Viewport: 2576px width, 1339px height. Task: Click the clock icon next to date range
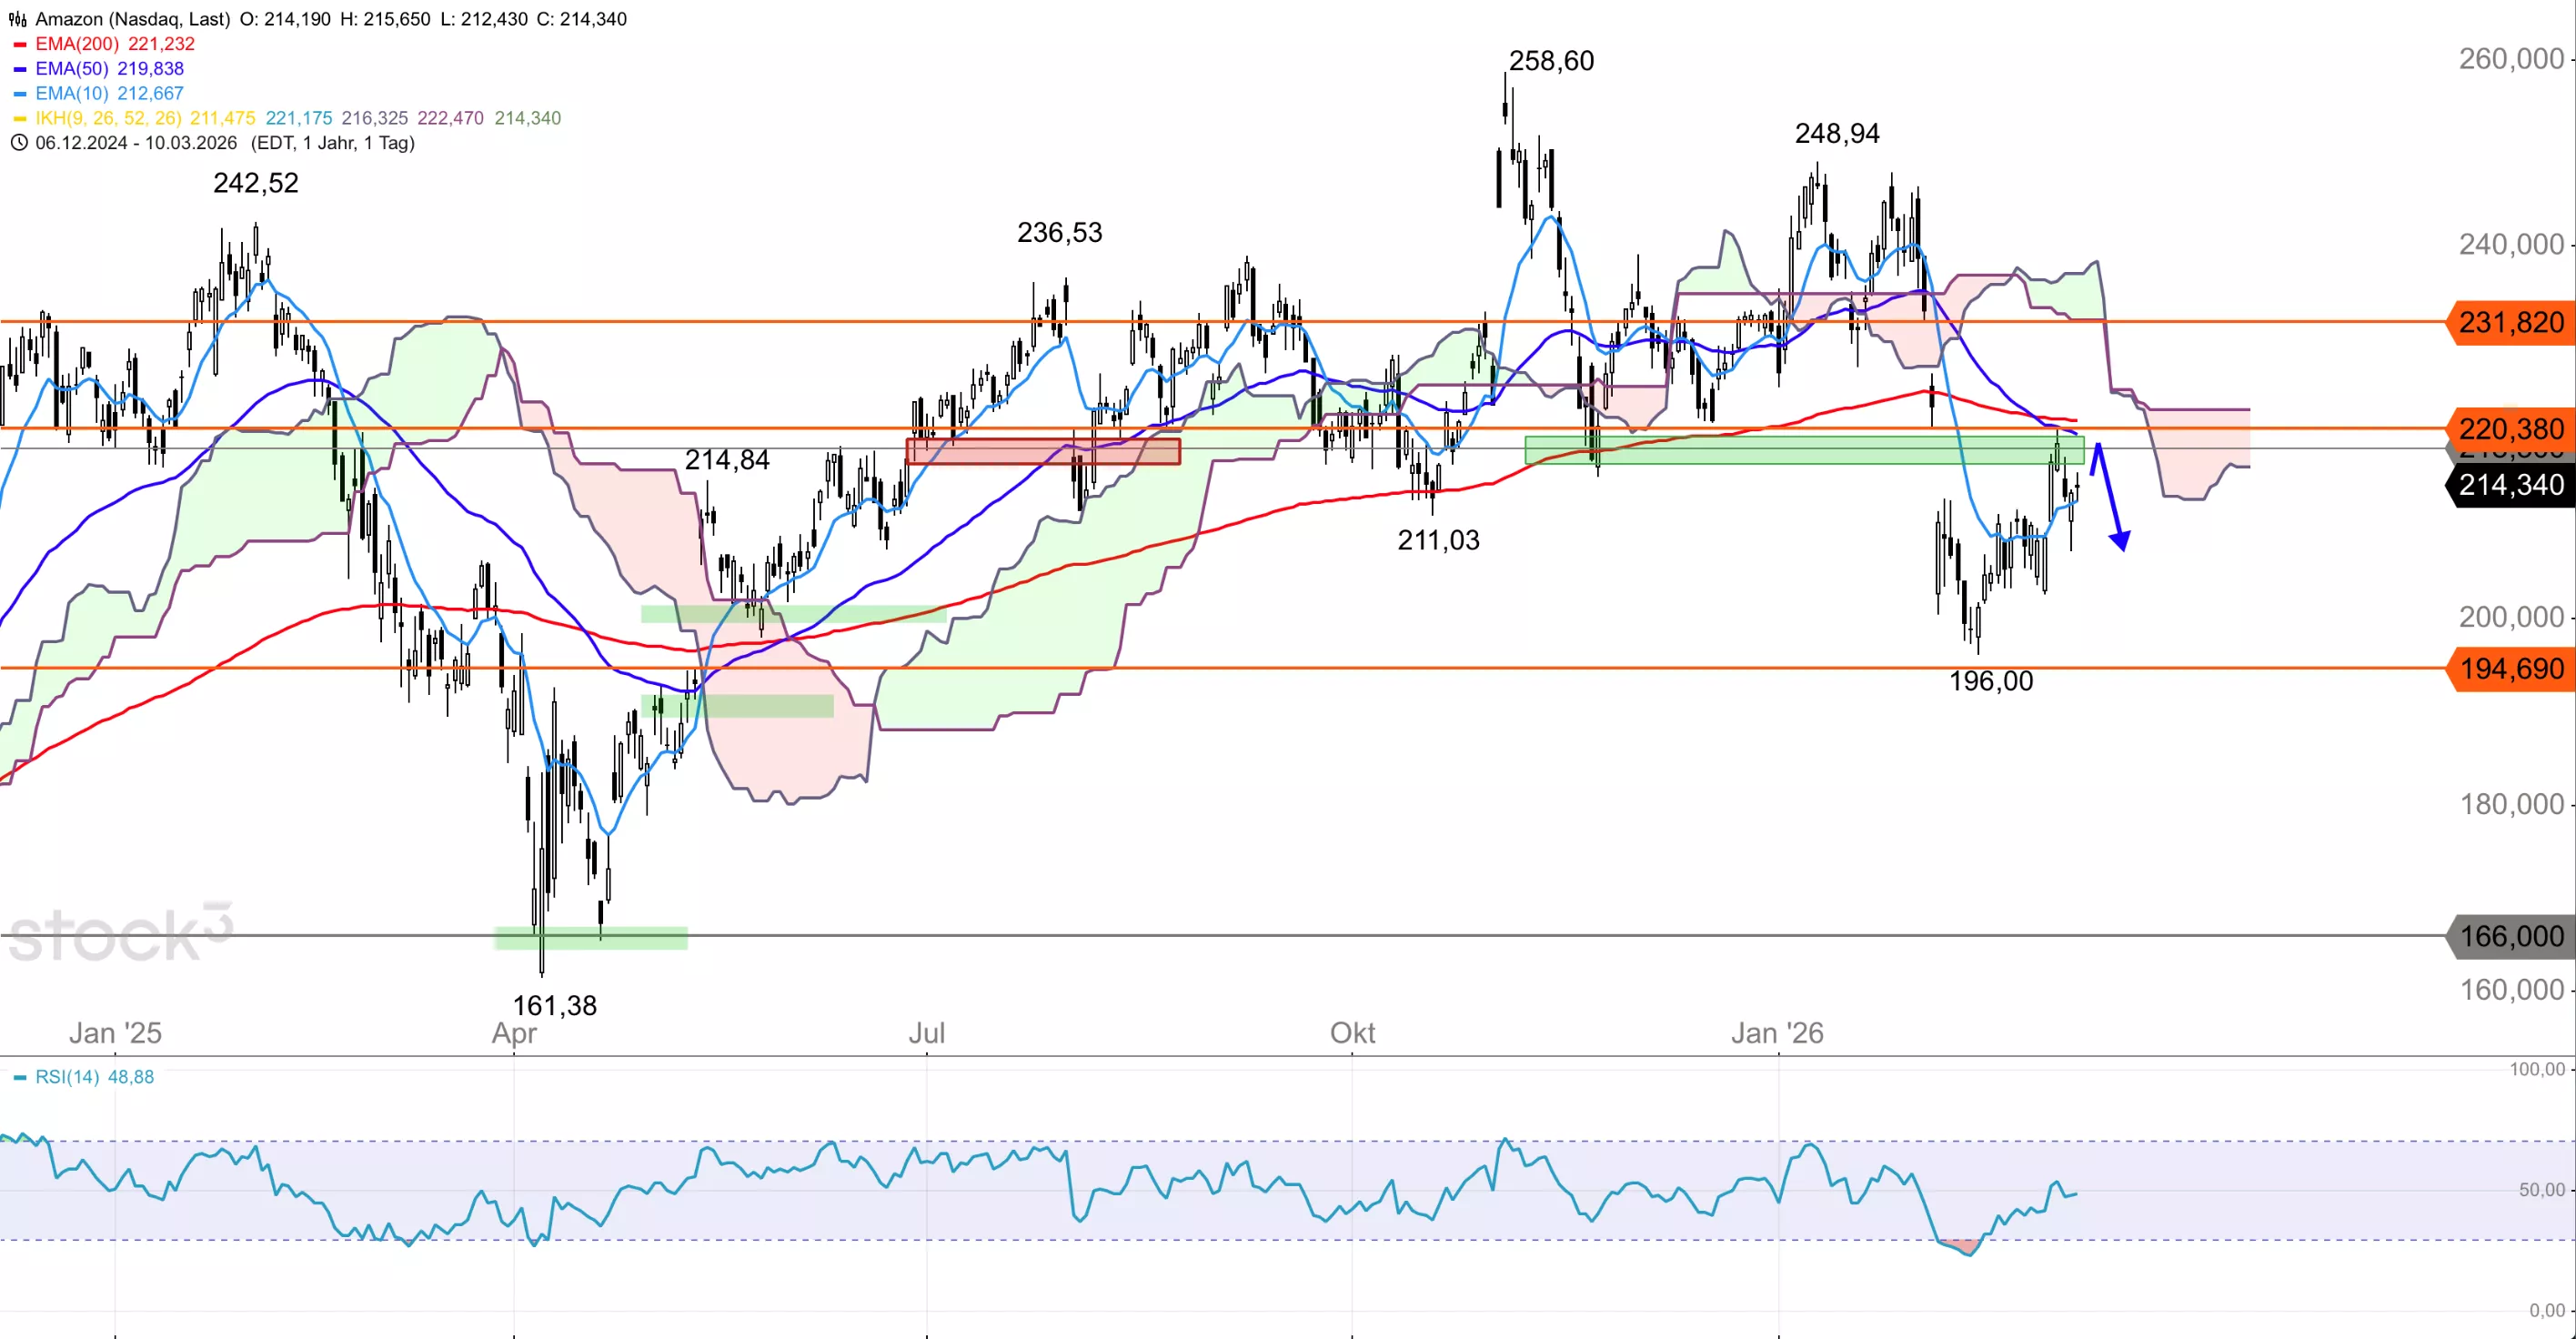click(18, 143)
